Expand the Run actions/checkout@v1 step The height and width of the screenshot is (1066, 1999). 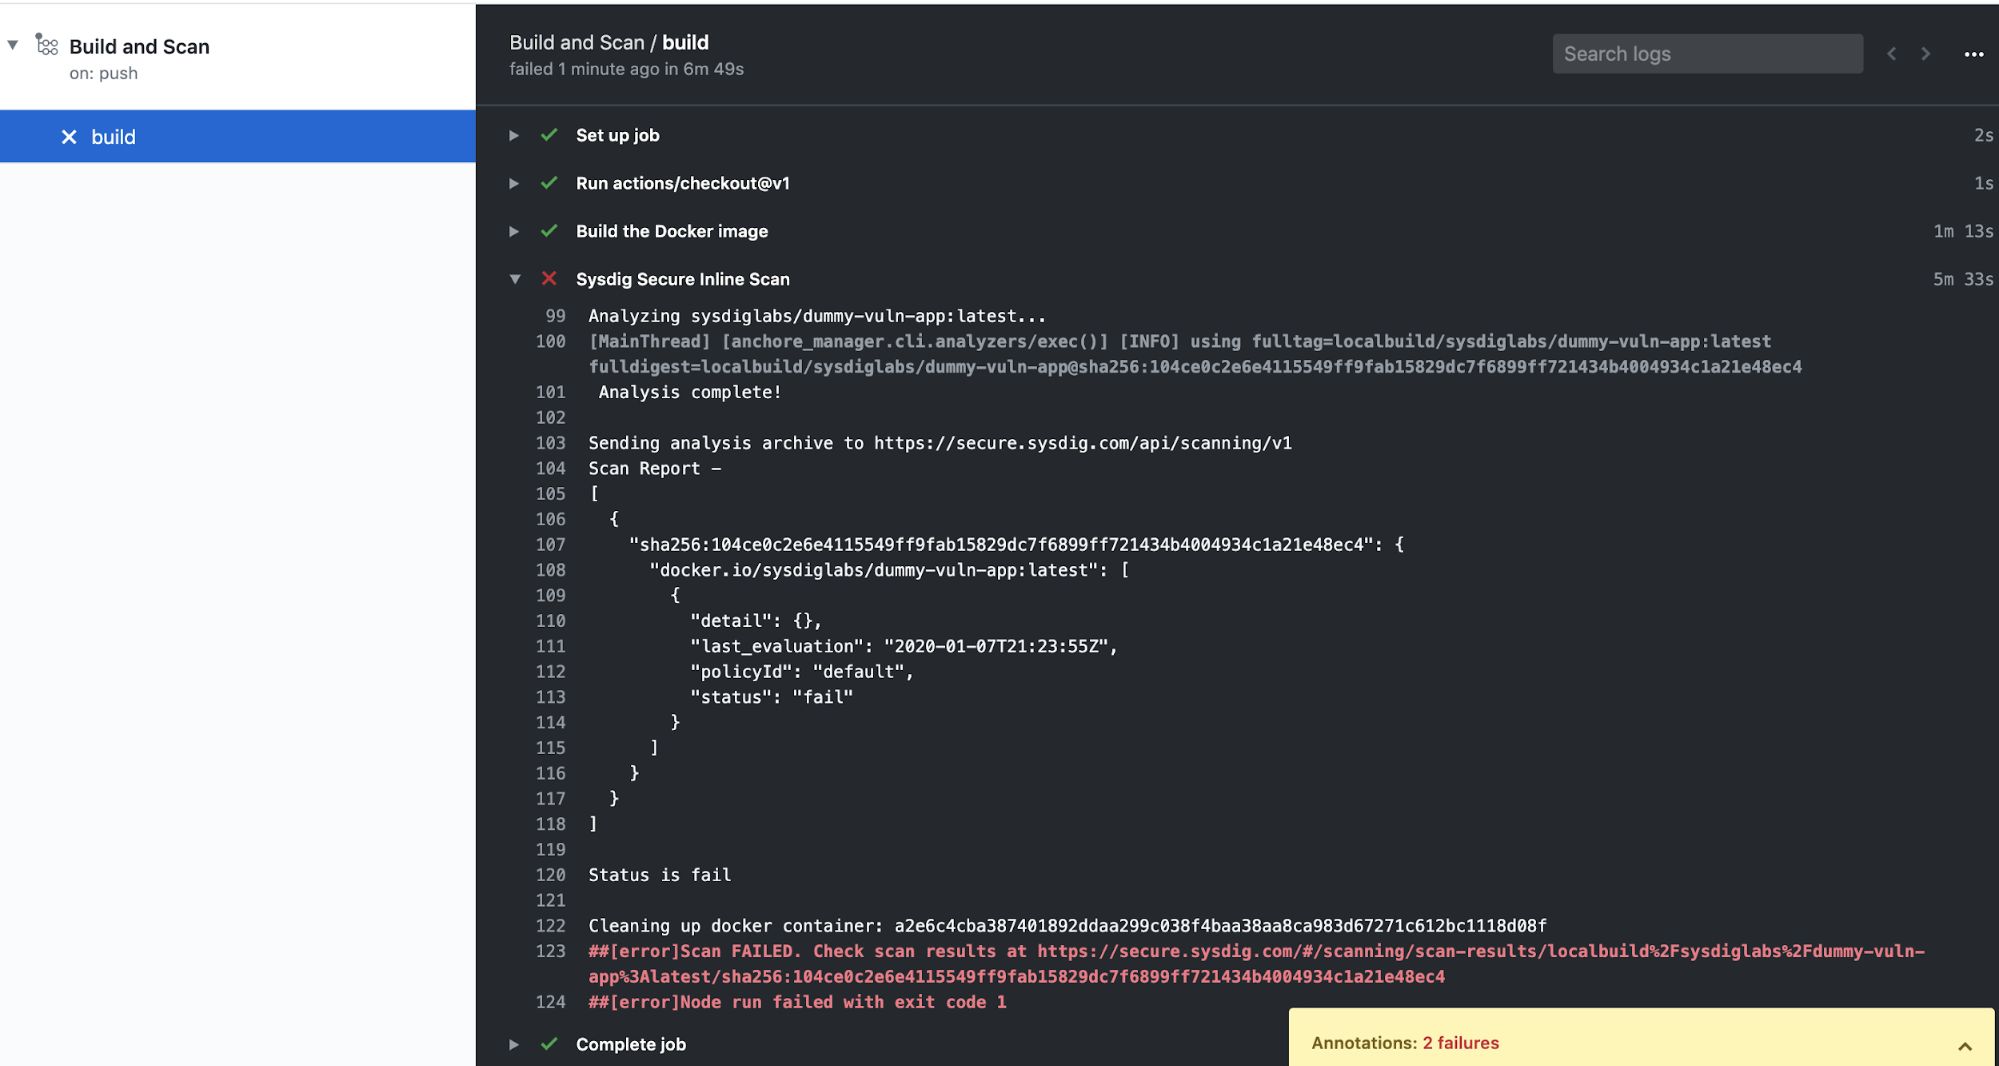click(x=514, y=183)
